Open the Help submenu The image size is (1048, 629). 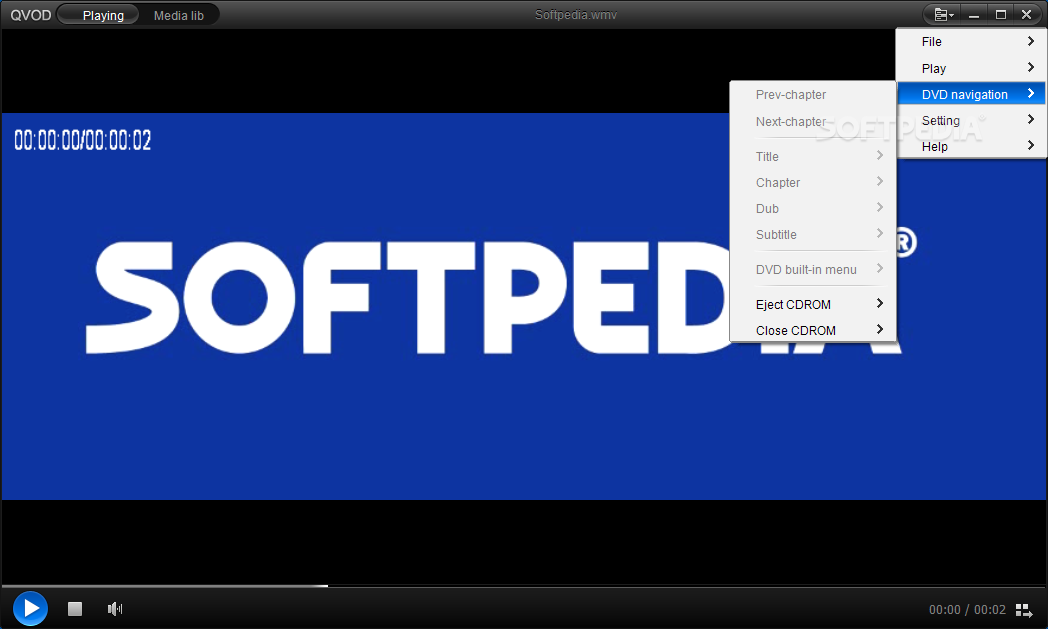[x=971, y=146]
